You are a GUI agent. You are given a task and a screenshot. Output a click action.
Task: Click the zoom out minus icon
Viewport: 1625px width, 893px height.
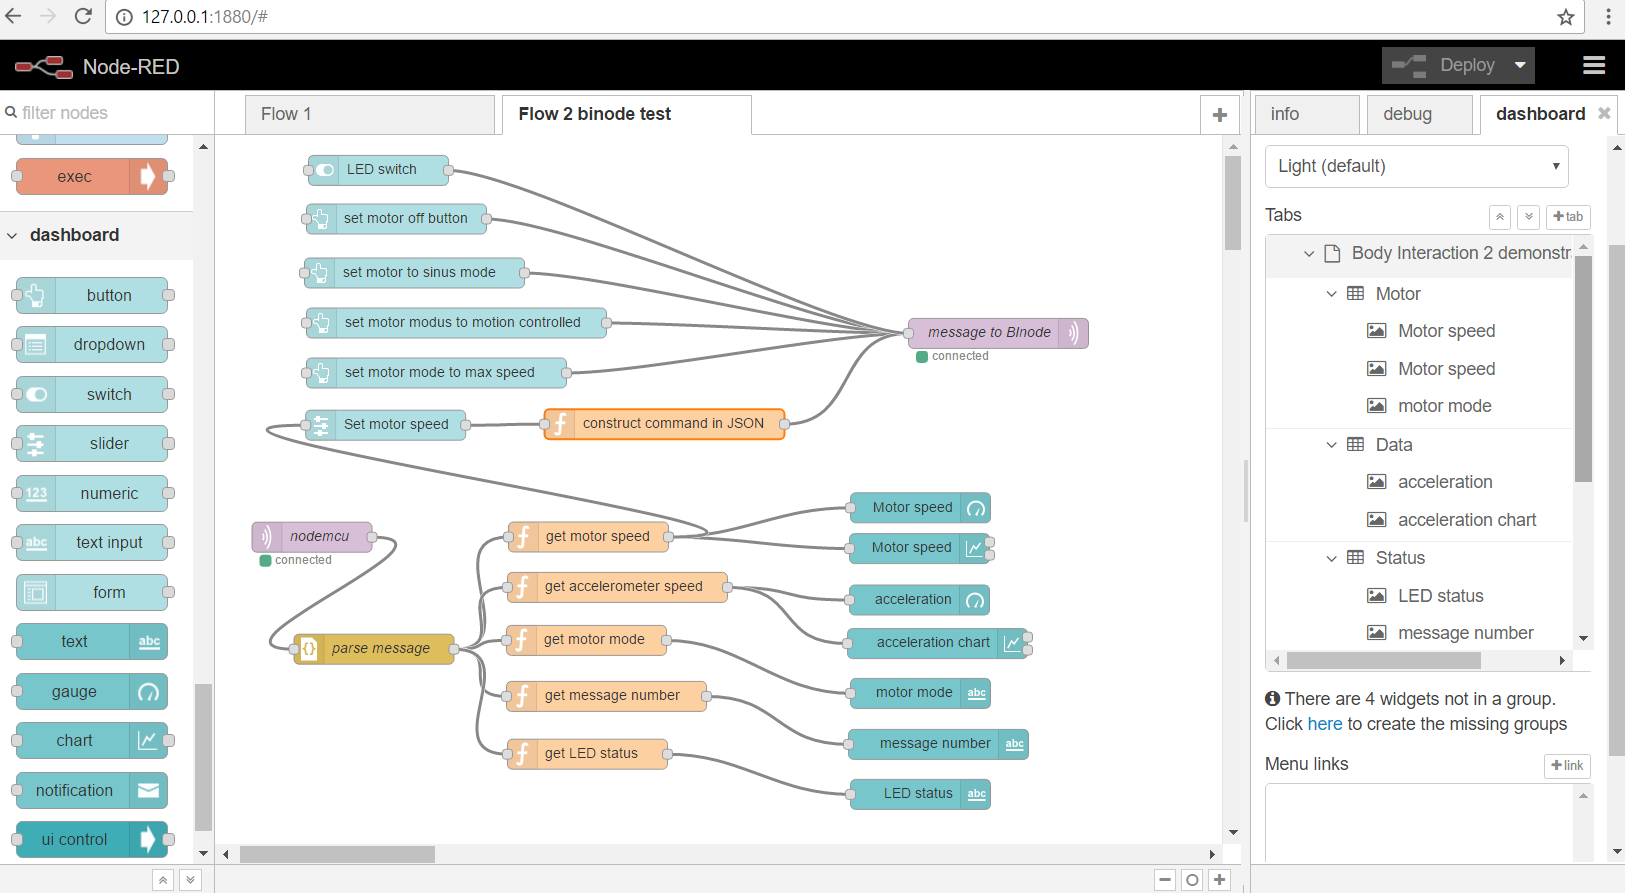1165,880
